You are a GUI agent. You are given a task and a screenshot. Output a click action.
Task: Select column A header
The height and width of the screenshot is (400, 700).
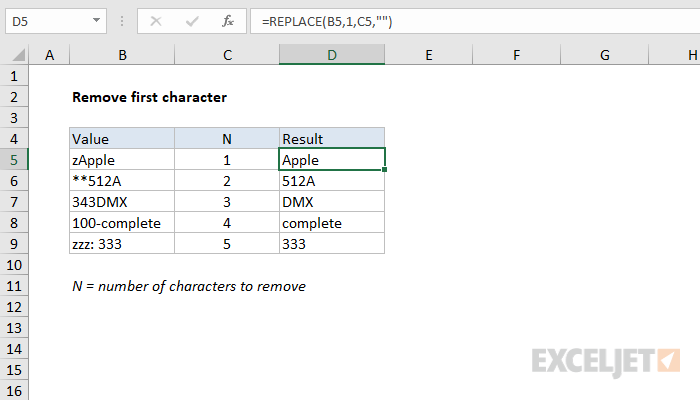[x=50, y=55]
